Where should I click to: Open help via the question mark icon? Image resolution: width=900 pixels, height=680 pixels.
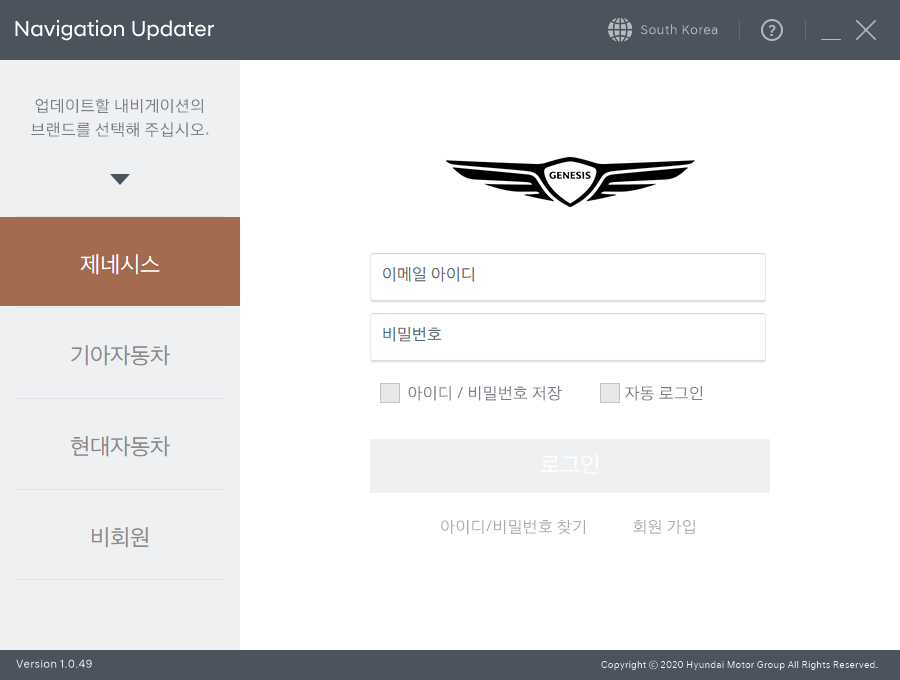pyautogui.click(x=771, y=30)
